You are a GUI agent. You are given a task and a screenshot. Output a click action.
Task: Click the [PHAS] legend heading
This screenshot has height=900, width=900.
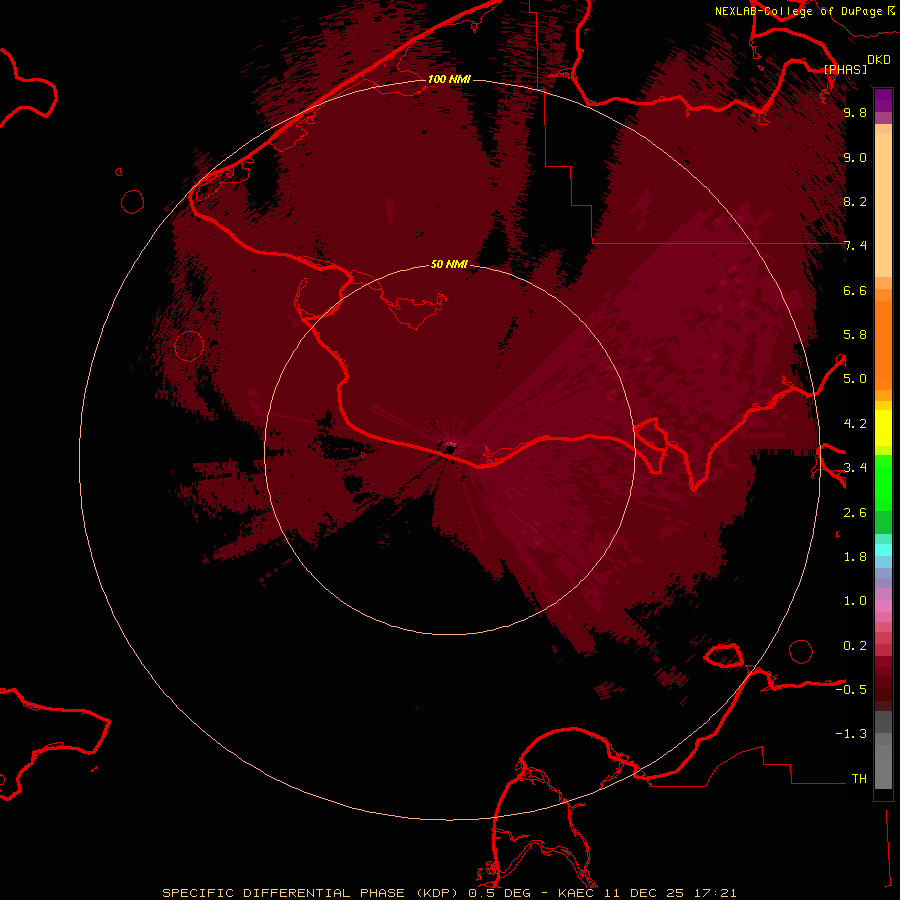coord(845,70)
